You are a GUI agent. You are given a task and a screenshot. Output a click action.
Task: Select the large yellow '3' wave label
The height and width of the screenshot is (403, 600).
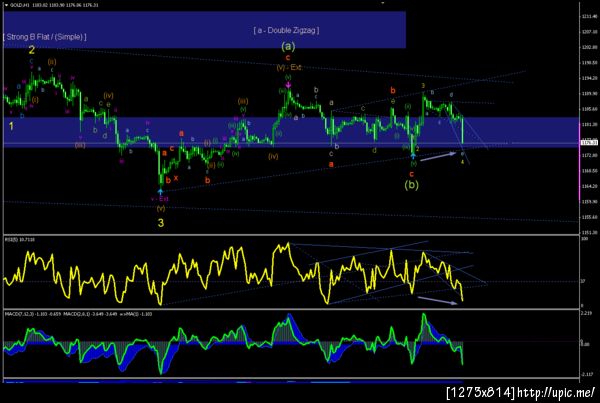[161, 223]
